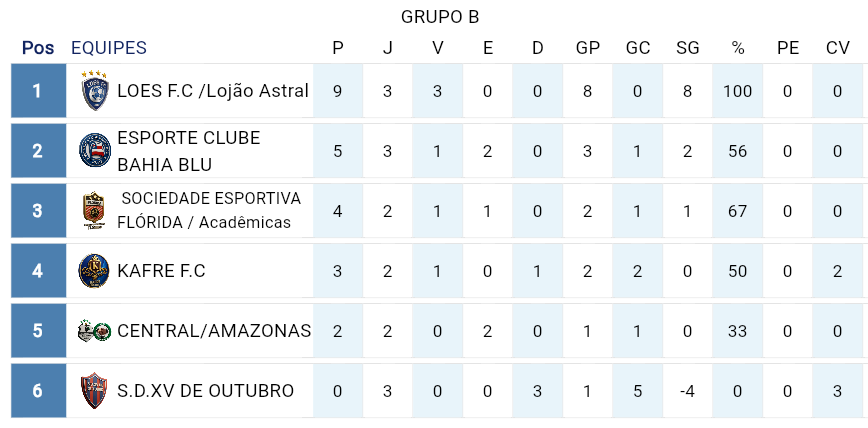Viewport: 868px width, 428px height.
Task: Click the LOES F.C team crest icon
Action: [94, 91]
